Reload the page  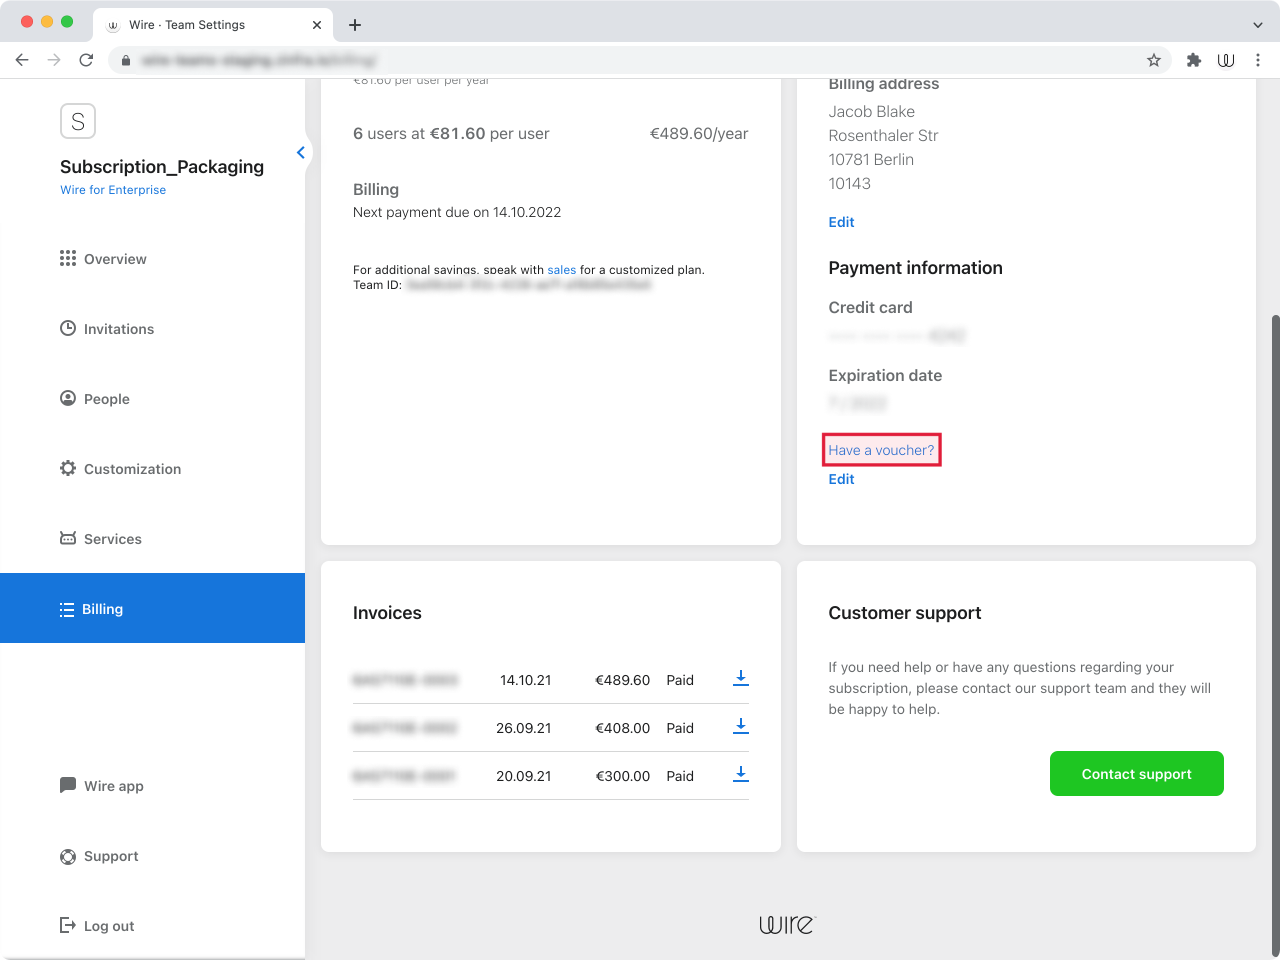(86, 60)
